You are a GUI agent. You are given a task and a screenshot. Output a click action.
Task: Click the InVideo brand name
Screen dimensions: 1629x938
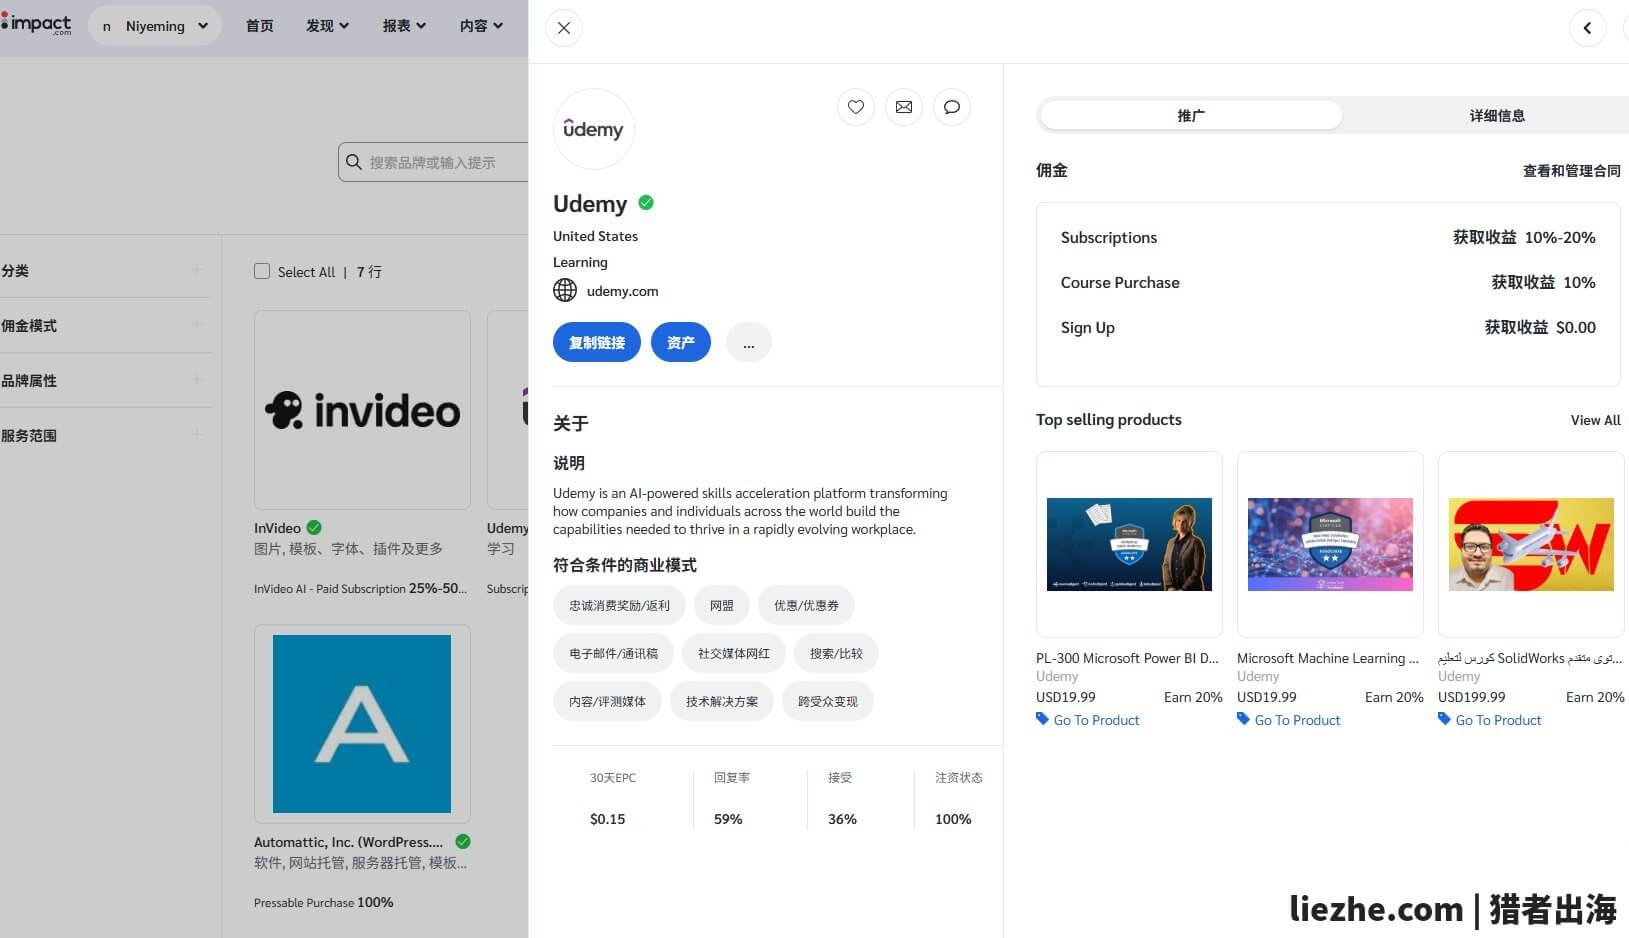277,528
